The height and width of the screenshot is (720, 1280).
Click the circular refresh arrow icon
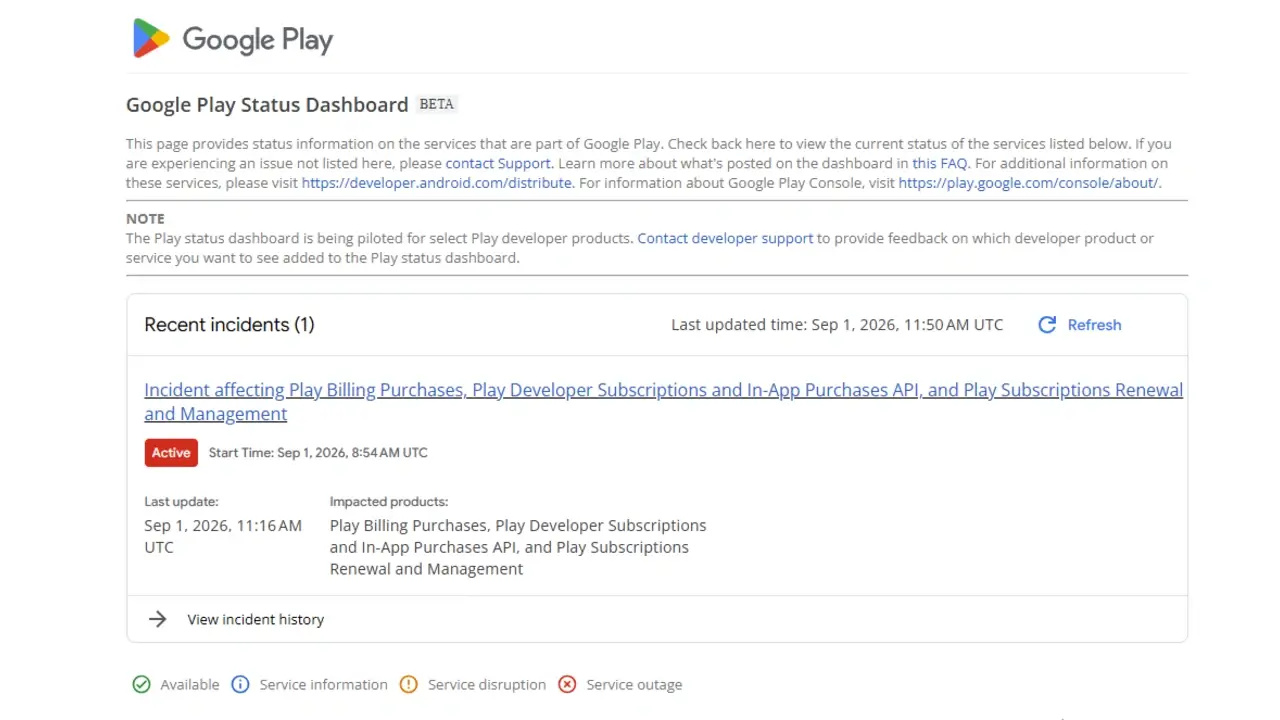[1047, 325]
